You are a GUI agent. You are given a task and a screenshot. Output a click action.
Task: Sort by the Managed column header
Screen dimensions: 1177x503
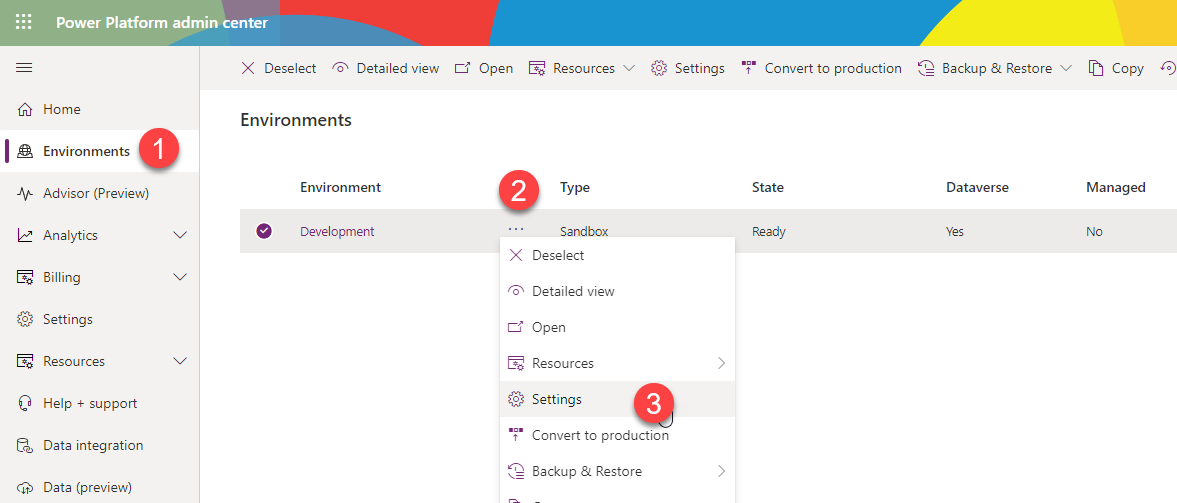pos(1115,187)
